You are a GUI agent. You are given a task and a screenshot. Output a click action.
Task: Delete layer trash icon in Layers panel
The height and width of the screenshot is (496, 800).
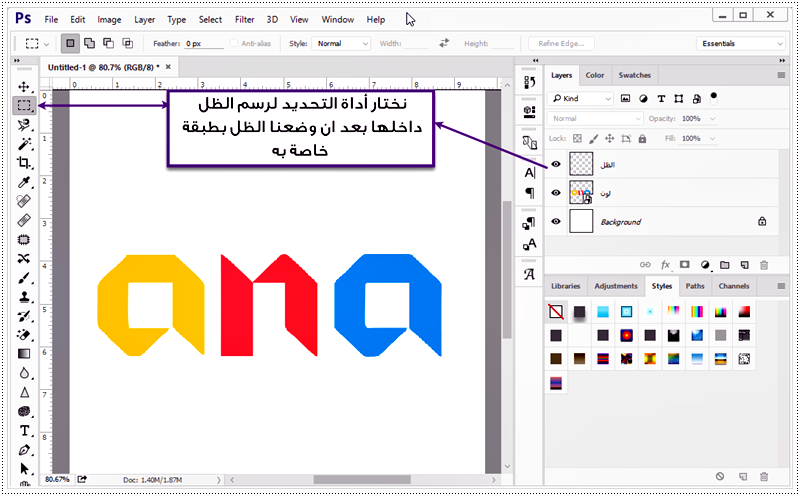point(764,265)
